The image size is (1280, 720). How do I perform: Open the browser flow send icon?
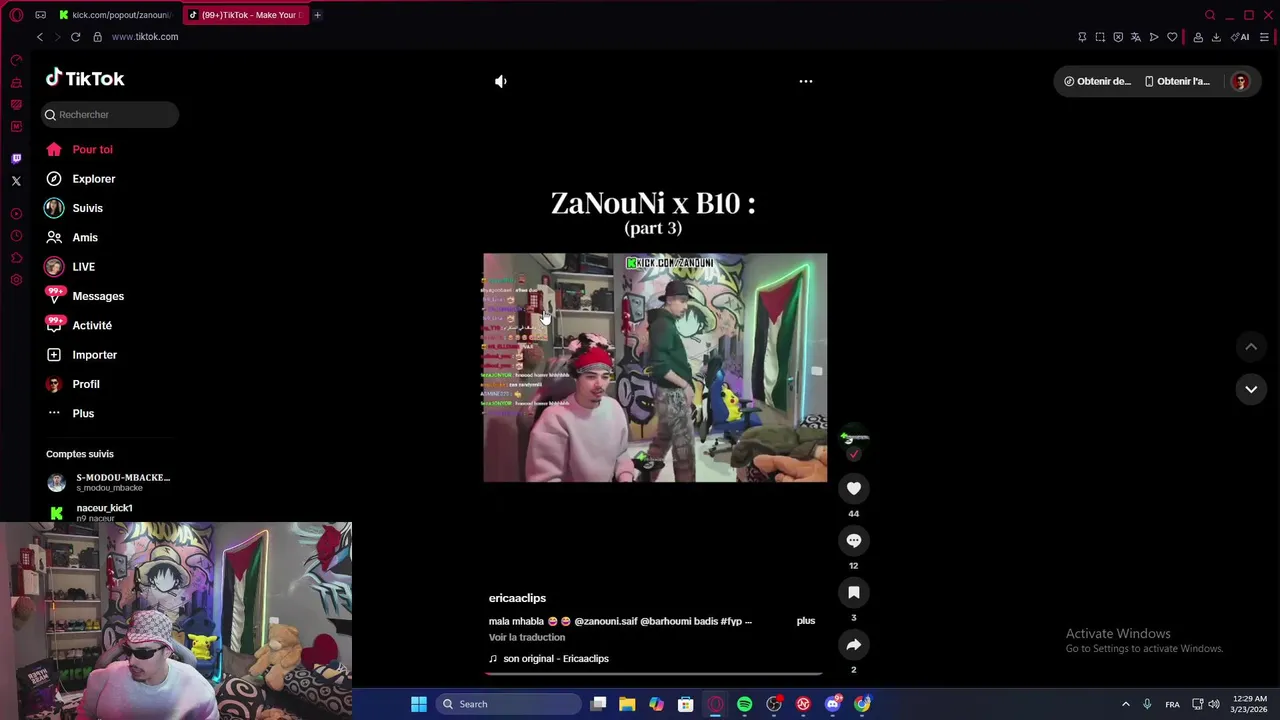pyautogui.click(x=1154, y=37)
